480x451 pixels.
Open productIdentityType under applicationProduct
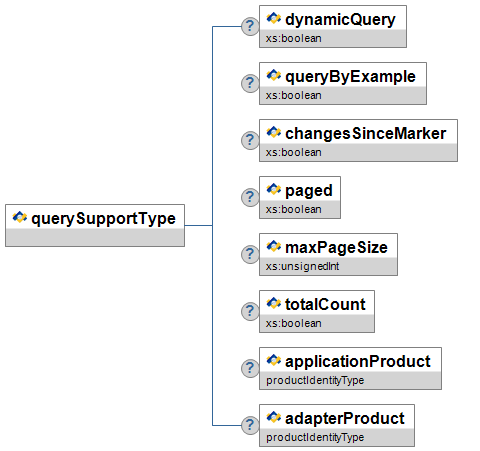(315, 380)
